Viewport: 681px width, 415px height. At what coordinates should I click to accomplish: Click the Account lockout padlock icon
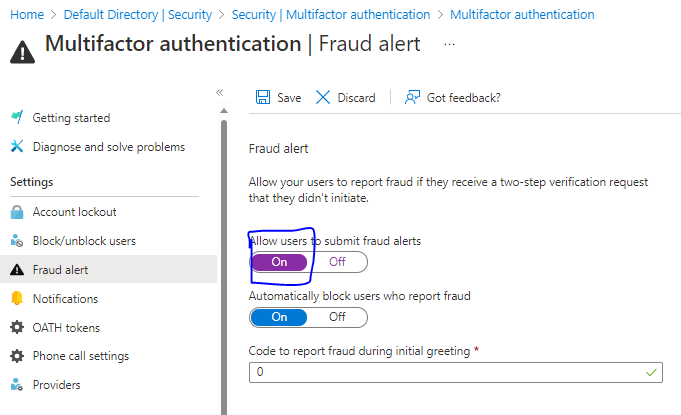(17, 212)
